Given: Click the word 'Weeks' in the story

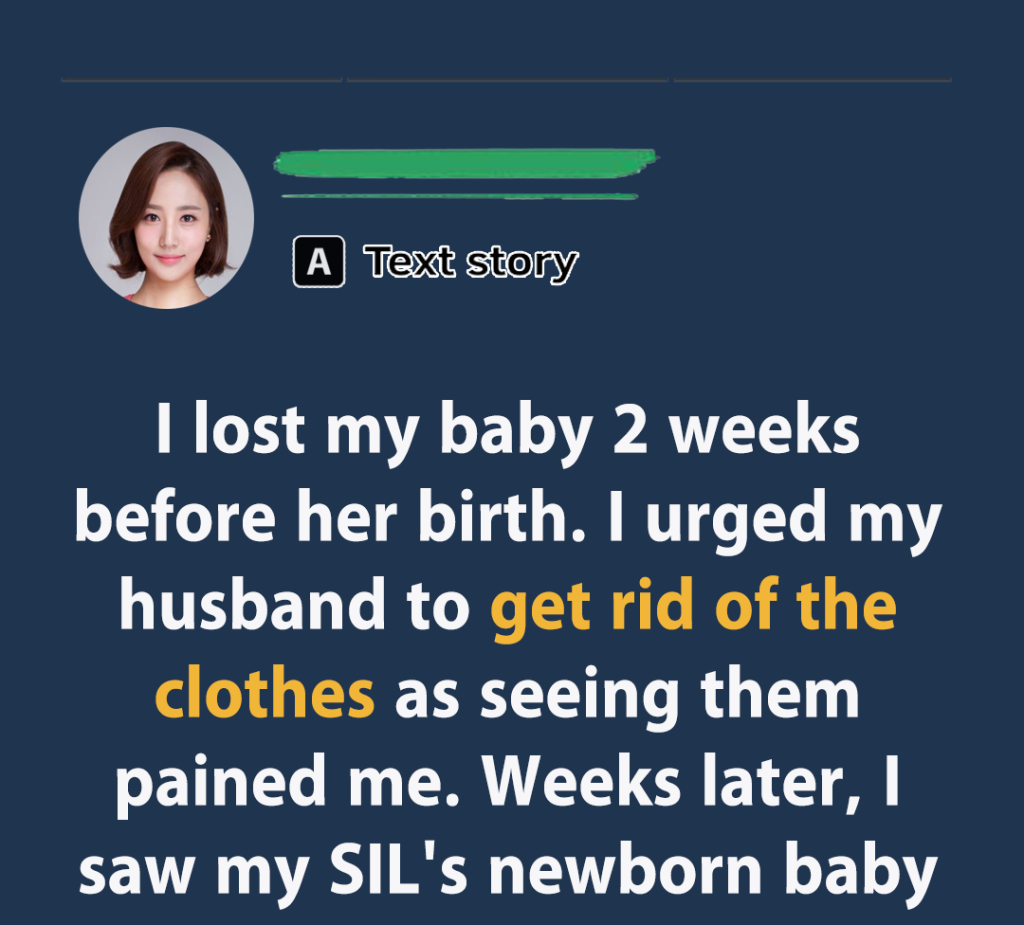Looking at the screenshot, I should click(582, 781).
